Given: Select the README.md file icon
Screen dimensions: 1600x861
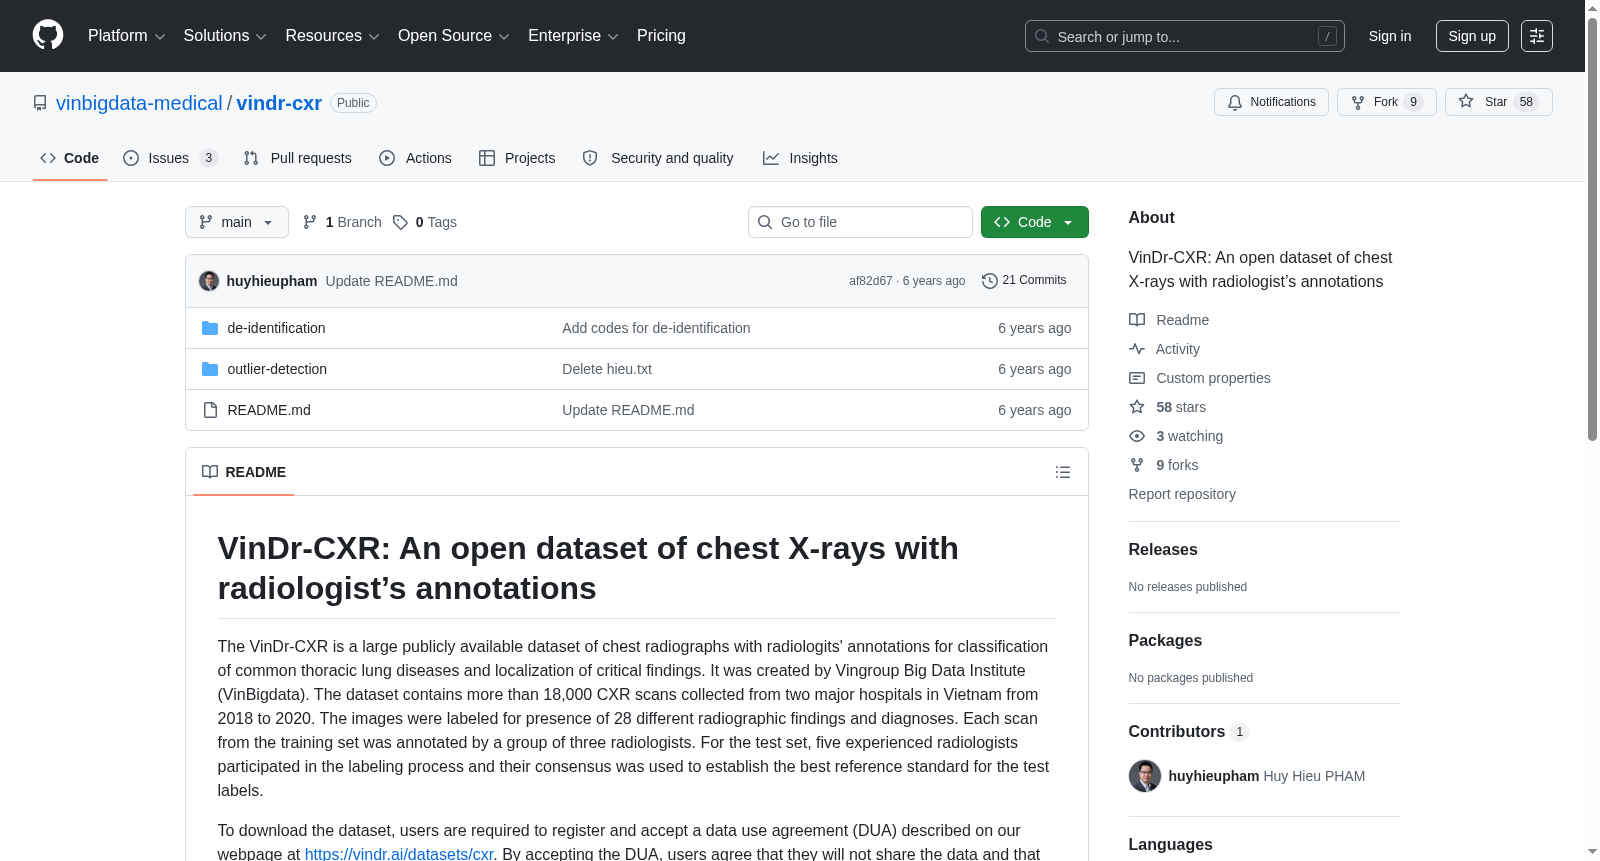Looking at the screenshot, I should tap(210, 410).
